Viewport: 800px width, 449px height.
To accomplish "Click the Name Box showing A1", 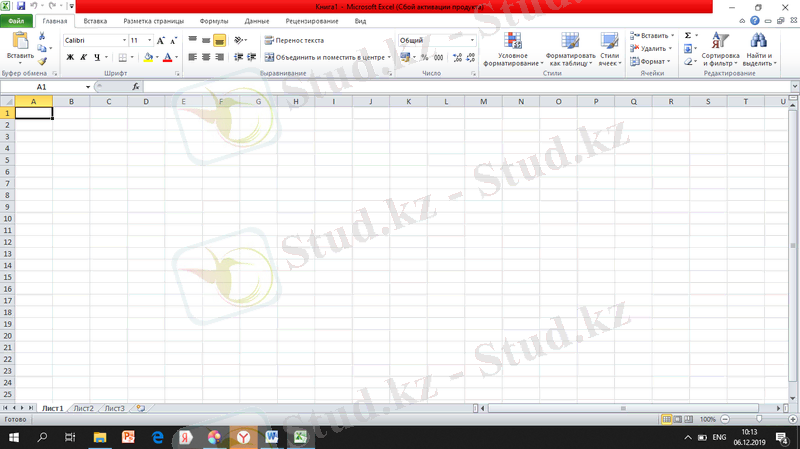I will point(46,87).
